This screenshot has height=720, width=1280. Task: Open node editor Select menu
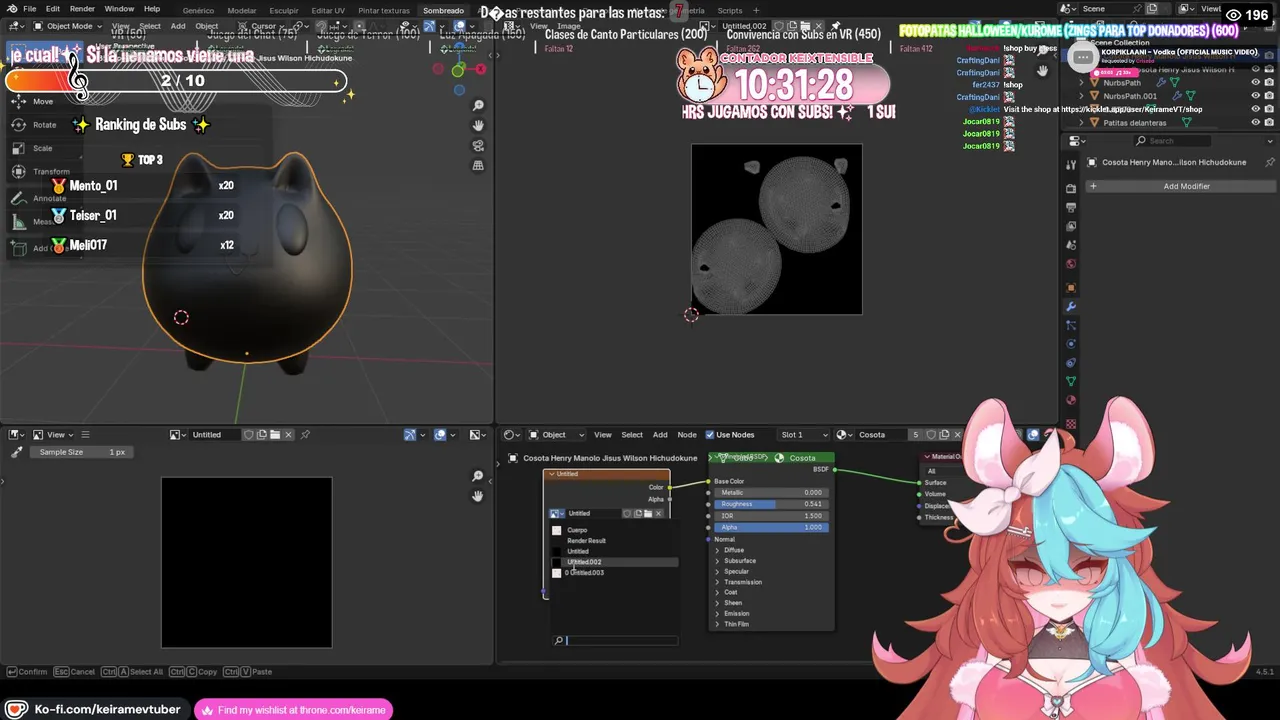632,435
